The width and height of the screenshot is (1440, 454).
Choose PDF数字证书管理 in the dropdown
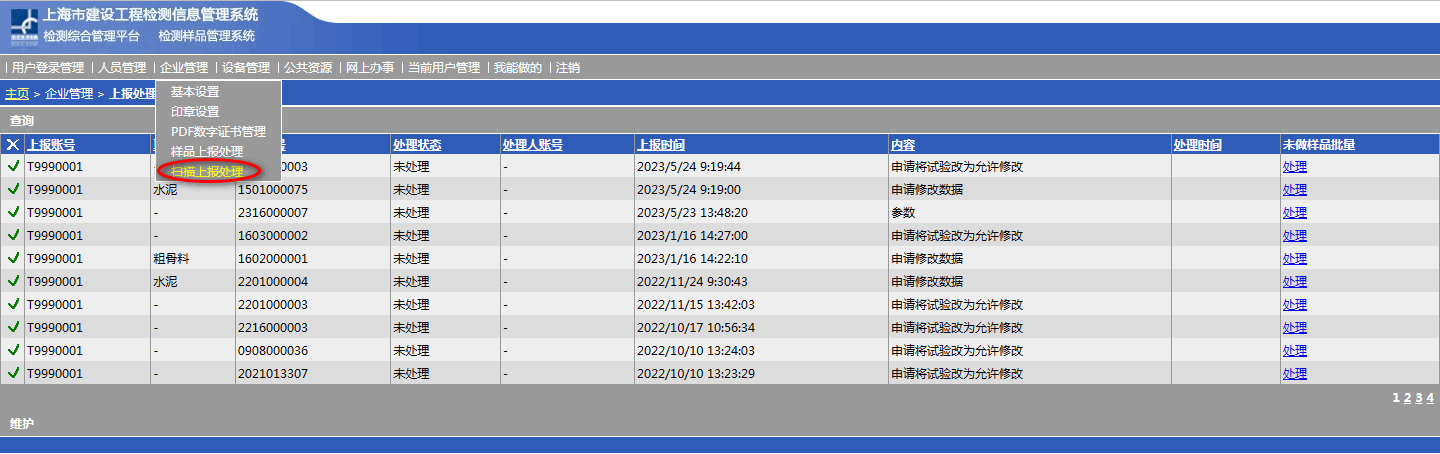tap(218, 132)
